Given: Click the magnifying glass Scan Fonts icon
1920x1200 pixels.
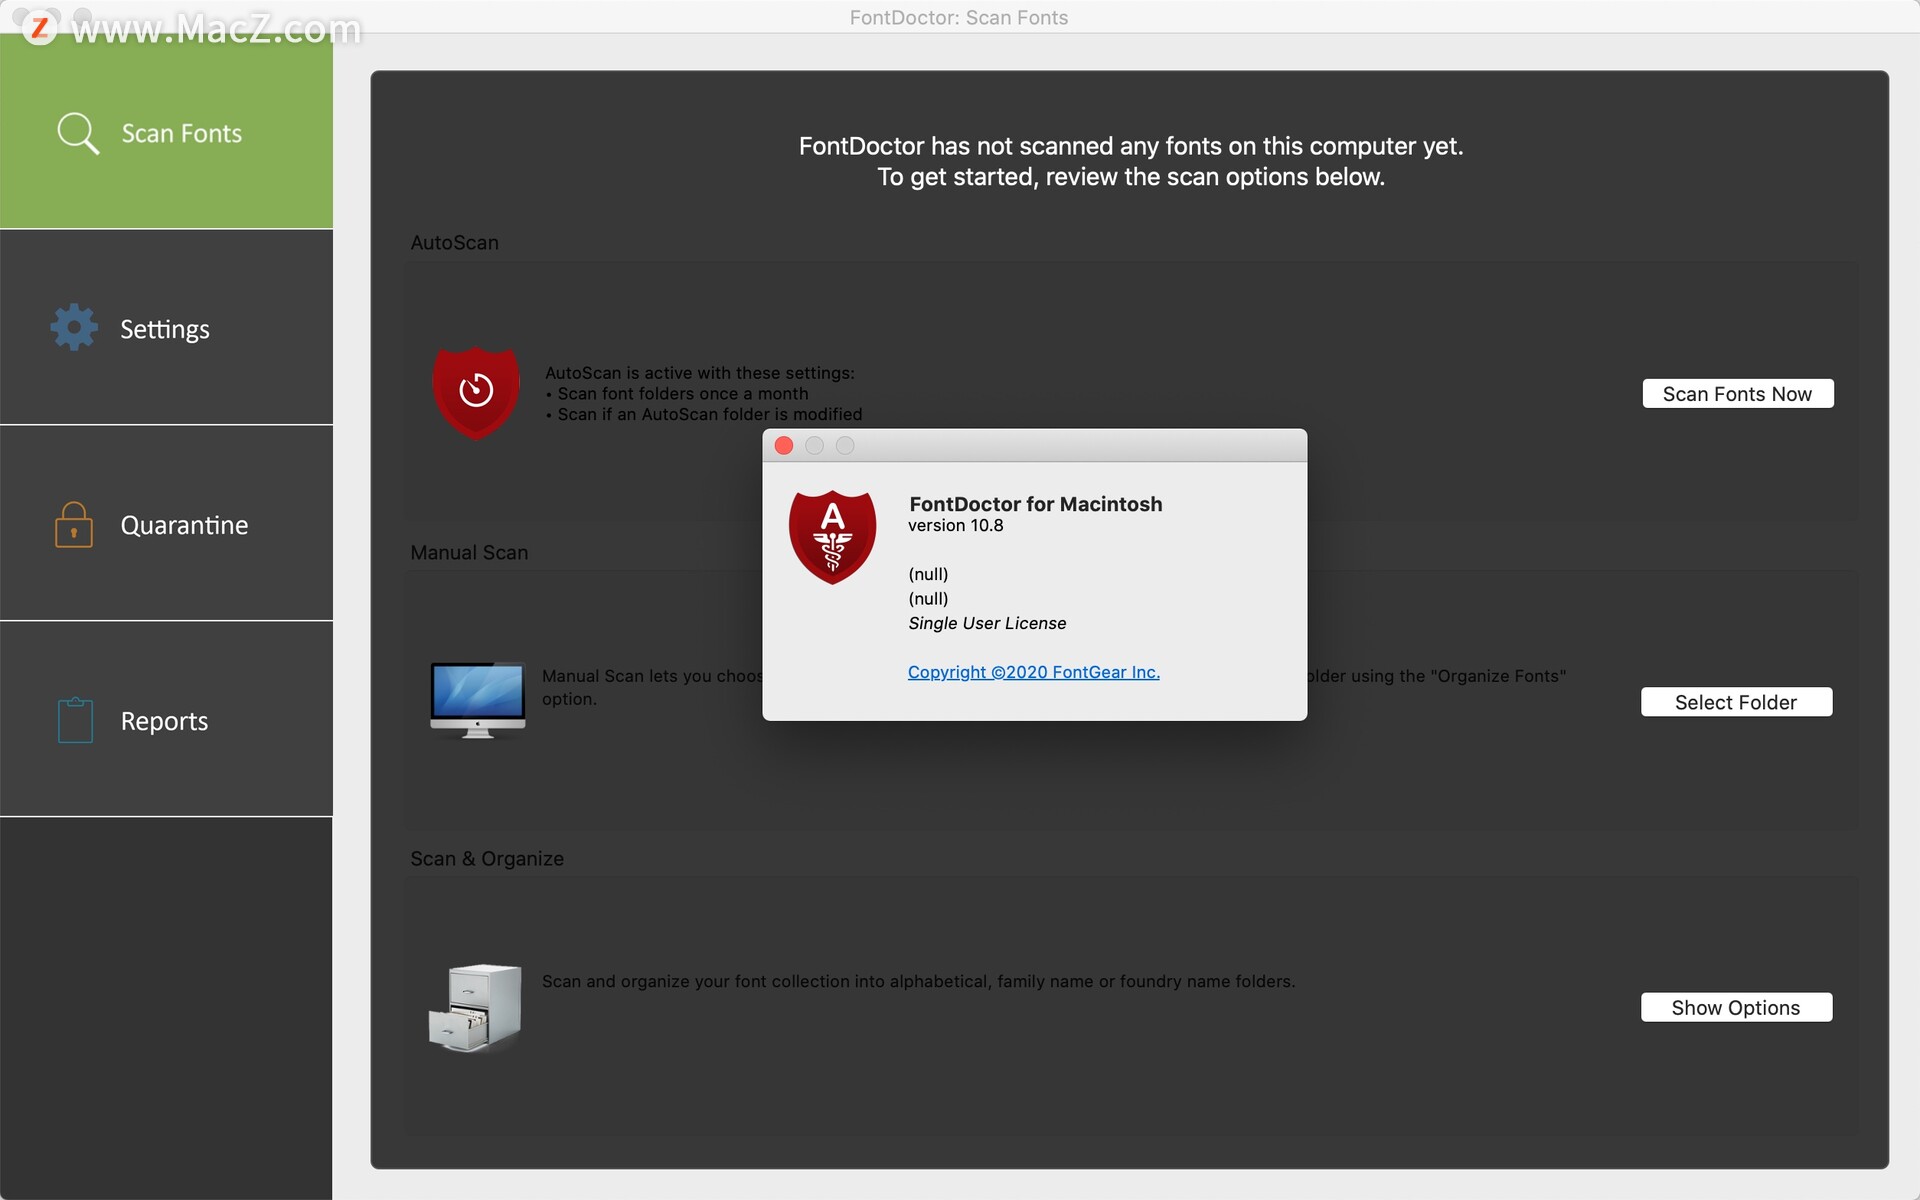Looking at the screenshot, I should click(78, 133).
